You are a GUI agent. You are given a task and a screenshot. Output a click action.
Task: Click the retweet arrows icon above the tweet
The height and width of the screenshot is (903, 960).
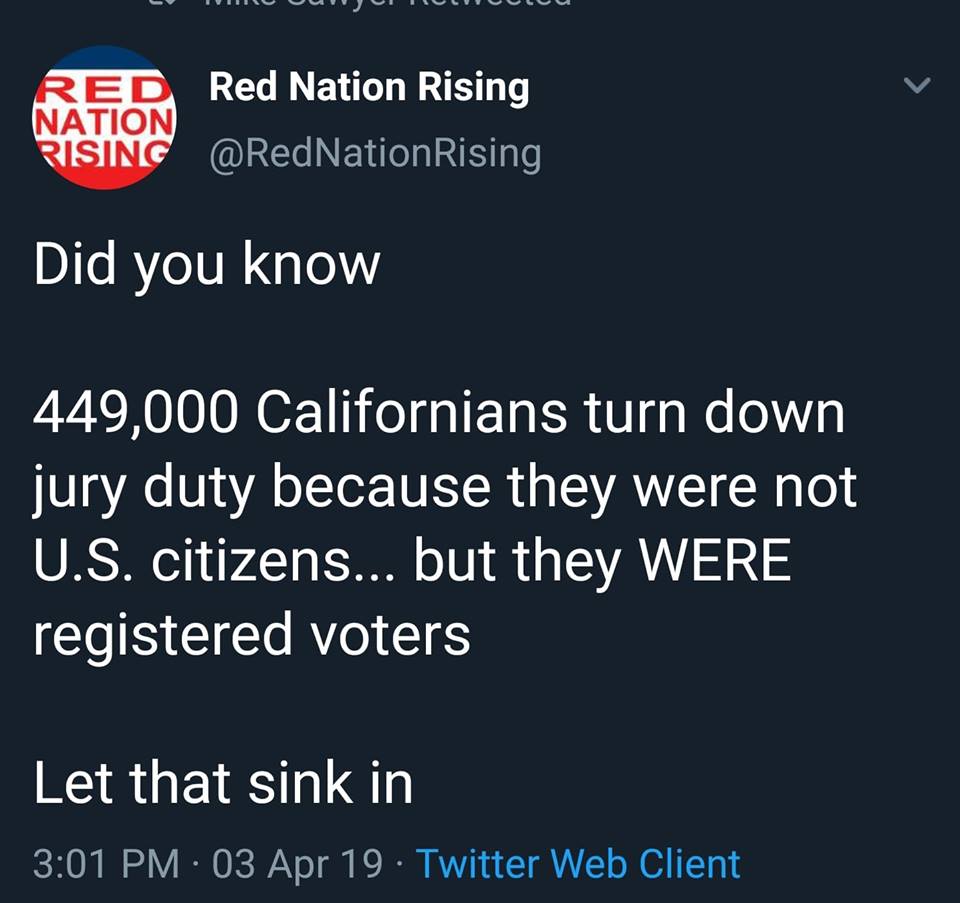(x=158, y=4)
